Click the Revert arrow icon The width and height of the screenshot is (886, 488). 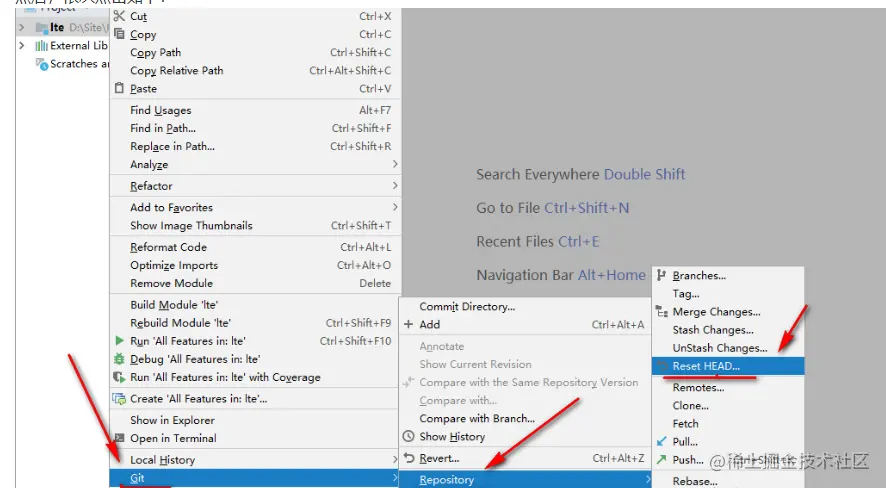(409, 458)
